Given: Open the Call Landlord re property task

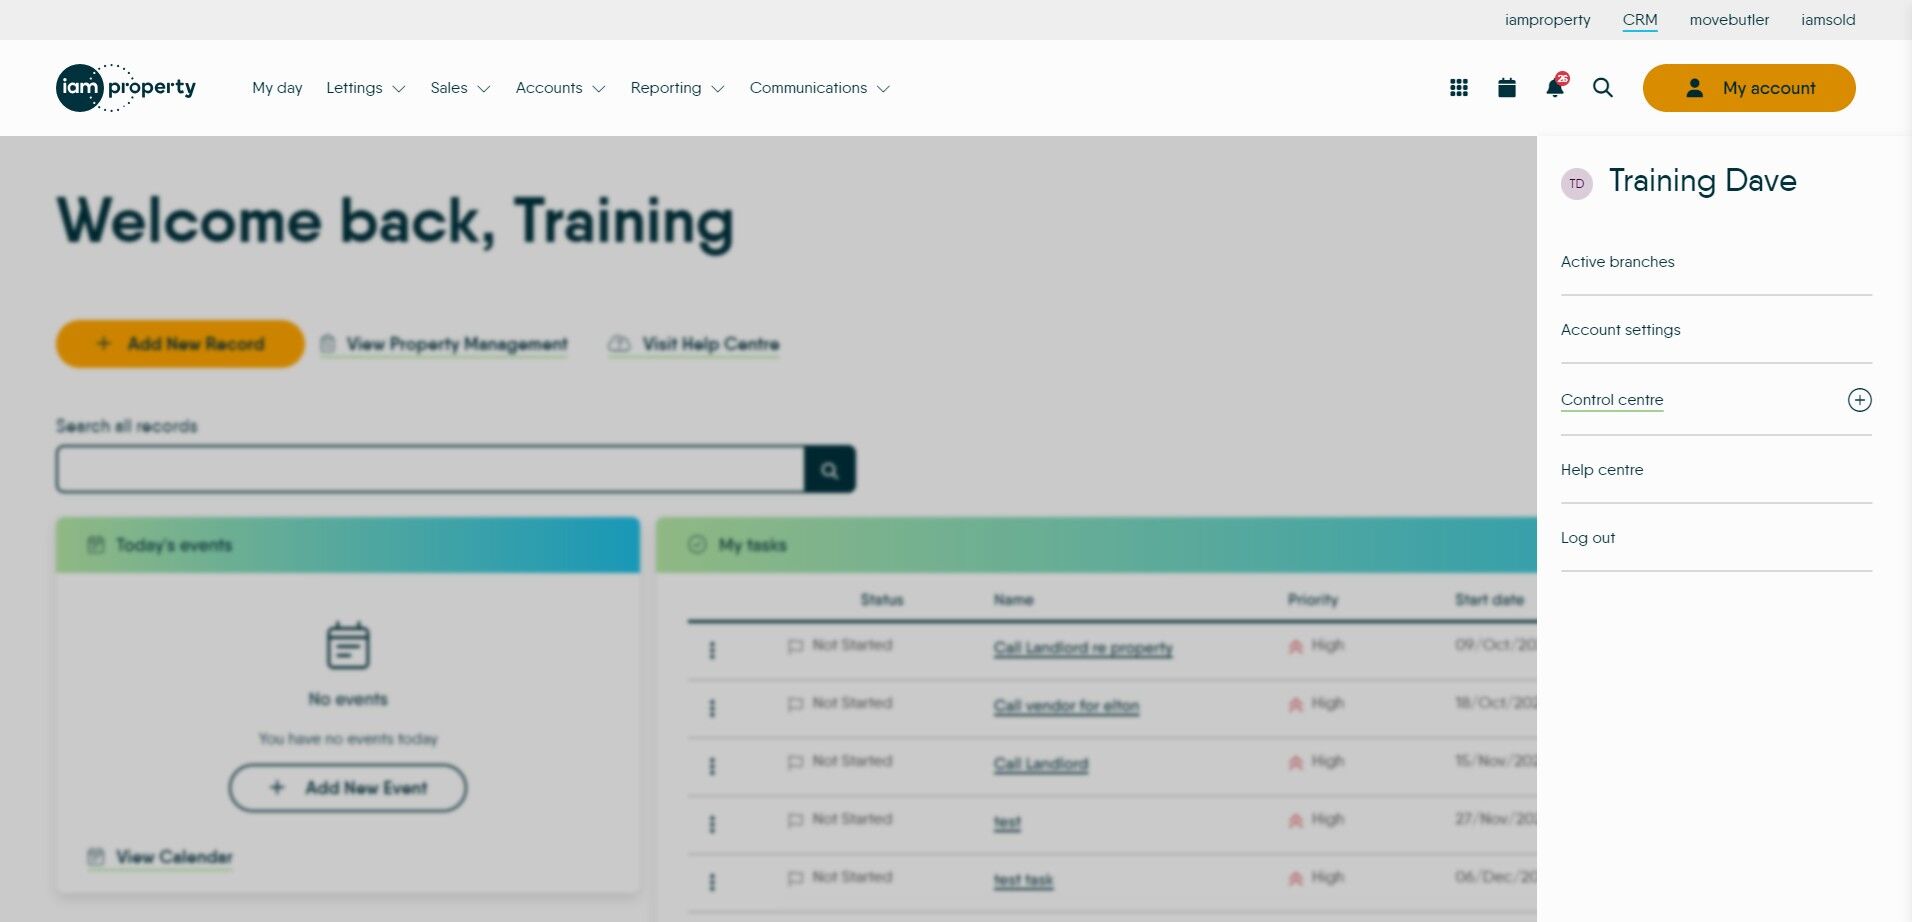Looking at the screenshot, I should click(x=1083, y=648).
